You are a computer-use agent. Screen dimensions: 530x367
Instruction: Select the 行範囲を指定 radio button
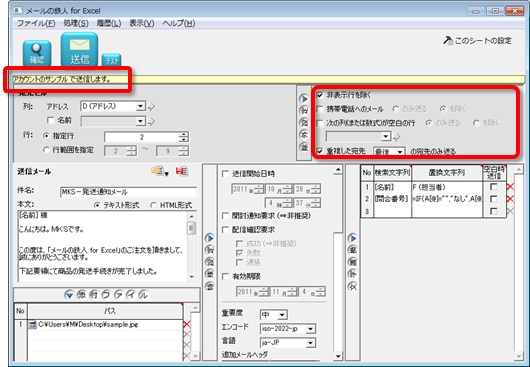pos(46,150)
